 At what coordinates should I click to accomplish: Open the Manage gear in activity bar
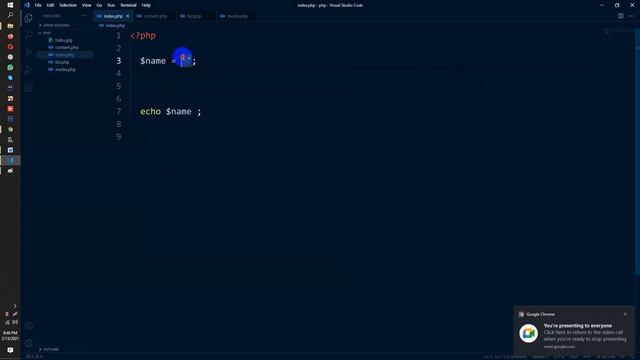(x=29, y=343)
